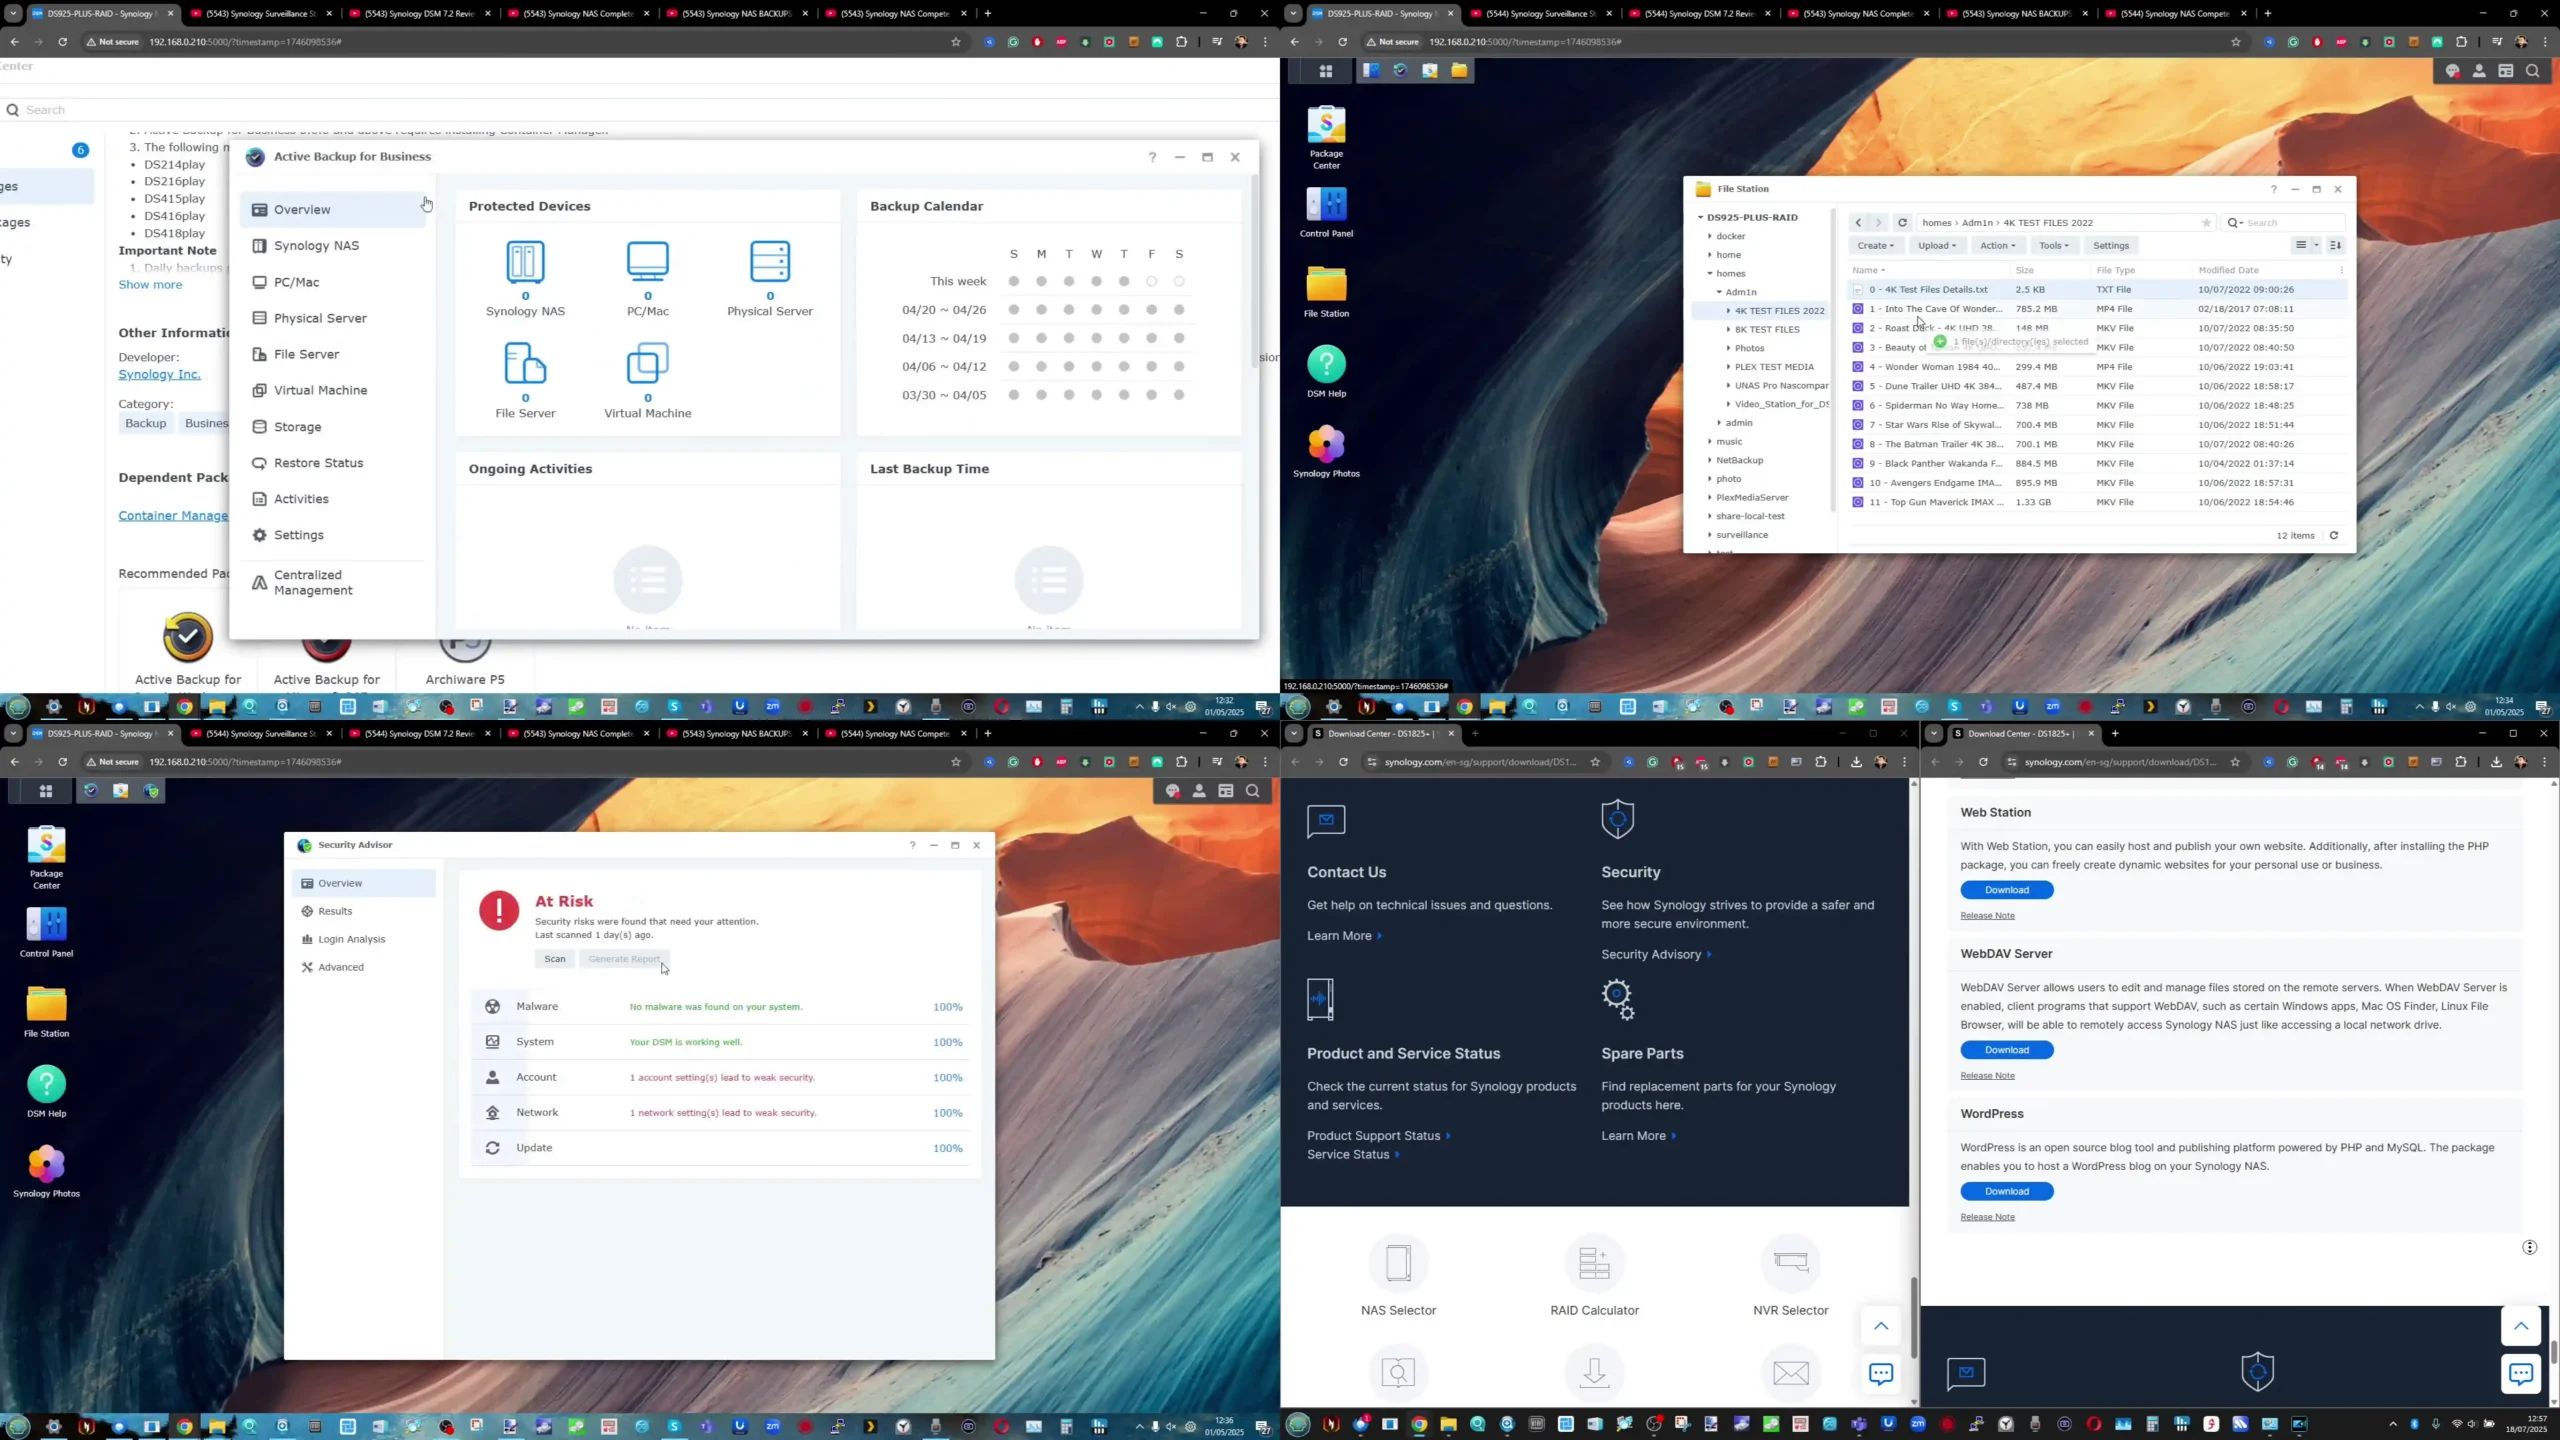The image size is (2560, 1440).
Task: Click File Station back navigation arrow
Action: [x=1858, y=223]
